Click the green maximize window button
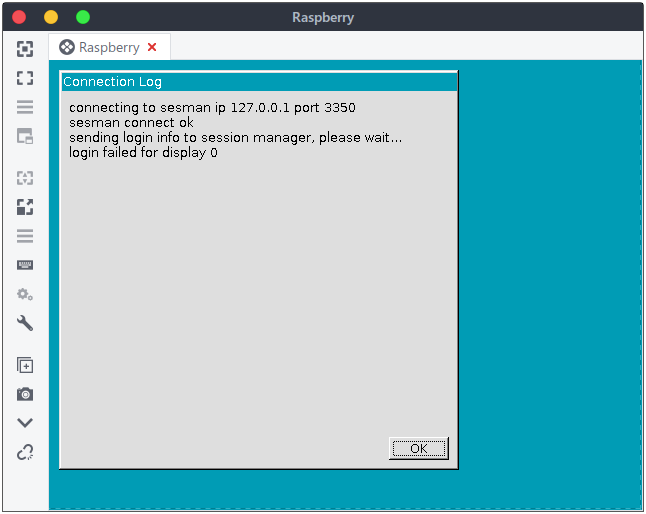 coord(83,17)
